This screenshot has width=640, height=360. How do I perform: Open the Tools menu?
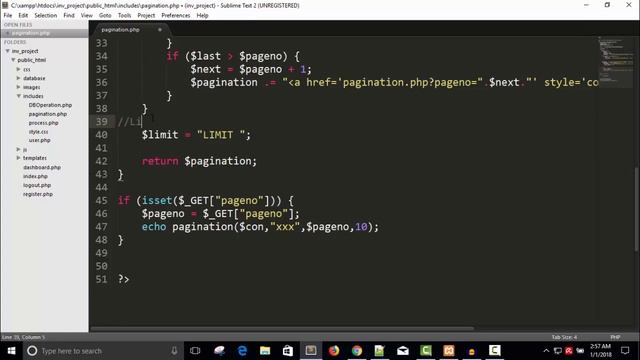tap(124, 16)
